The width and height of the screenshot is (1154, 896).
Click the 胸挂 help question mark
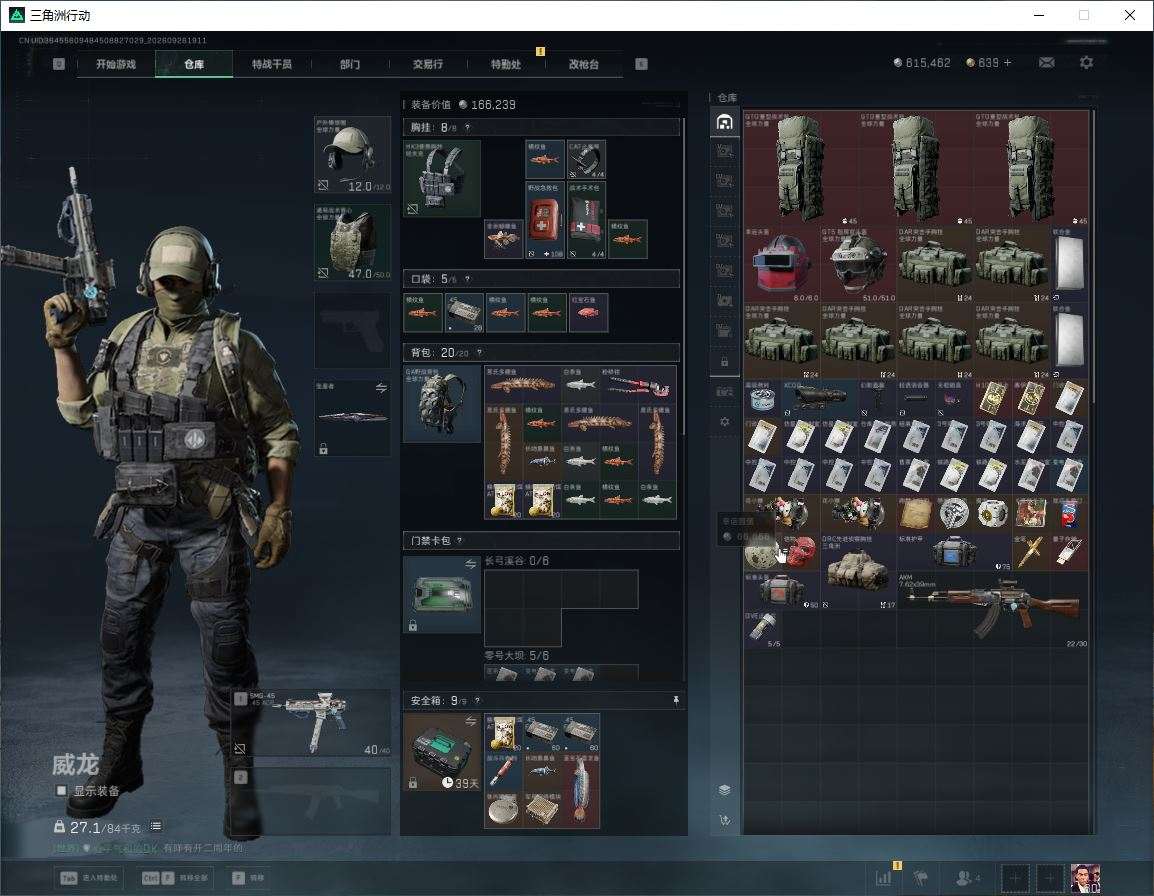[467, 127]
